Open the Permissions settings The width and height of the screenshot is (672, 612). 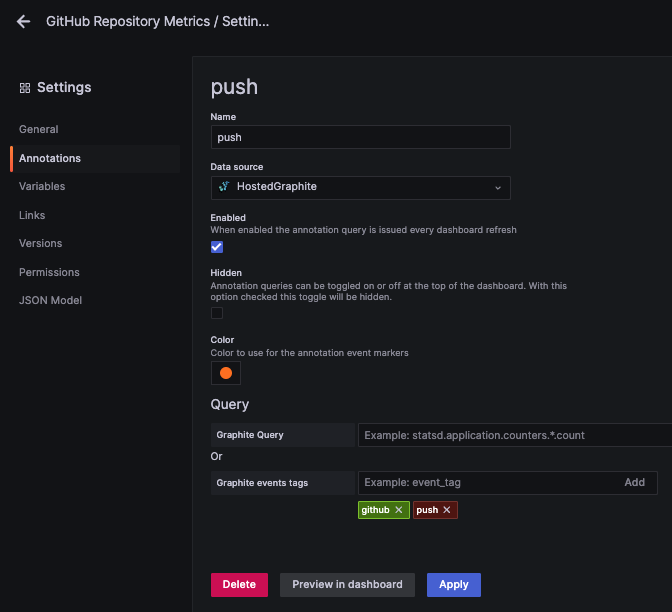(x=49, y=272)
